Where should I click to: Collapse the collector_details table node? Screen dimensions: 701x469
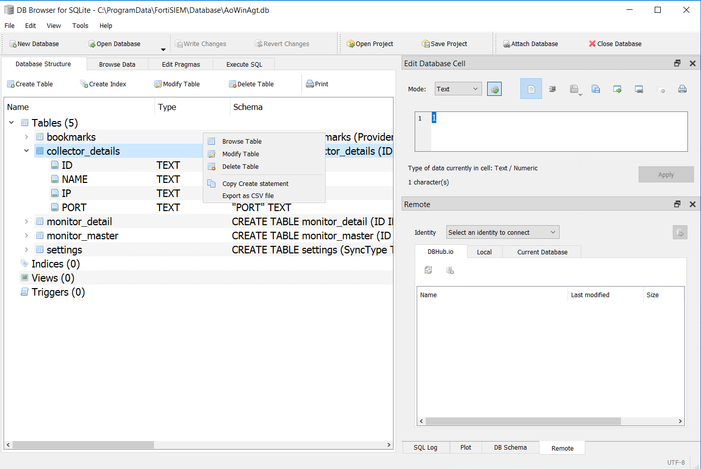pyautogui.click(x=27, y=152)
